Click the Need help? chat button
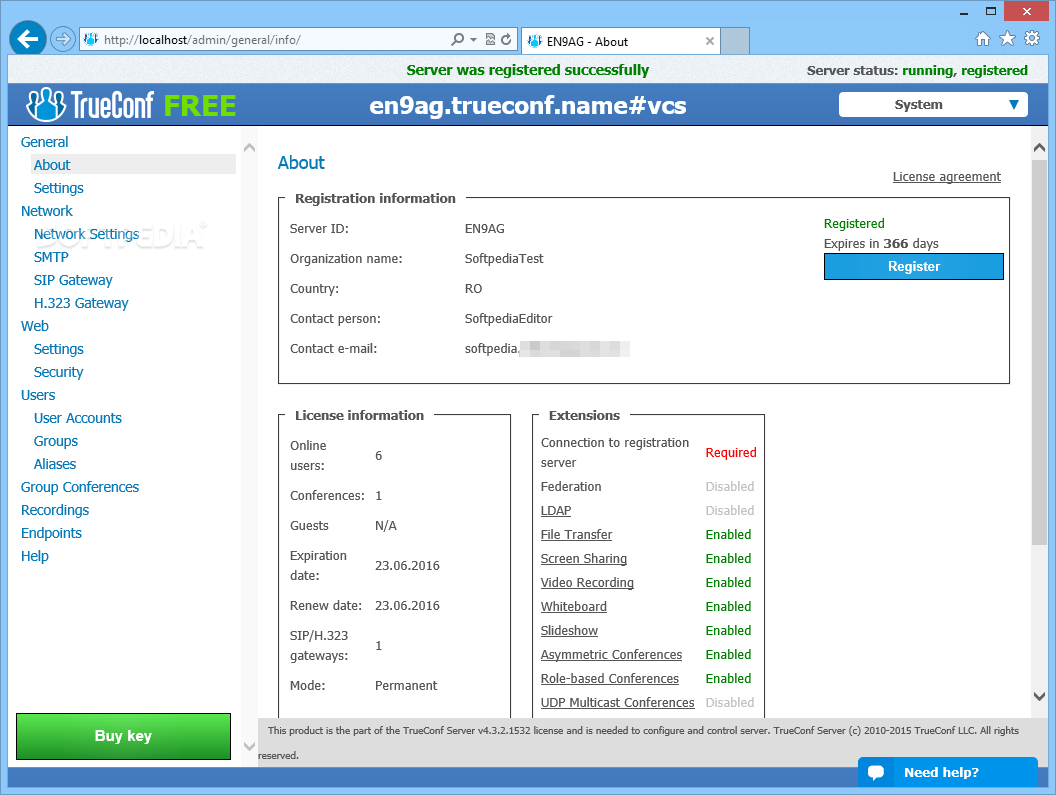Image resolution: width=1056 pixels, height=795 pixels. [x=947, y=772]
